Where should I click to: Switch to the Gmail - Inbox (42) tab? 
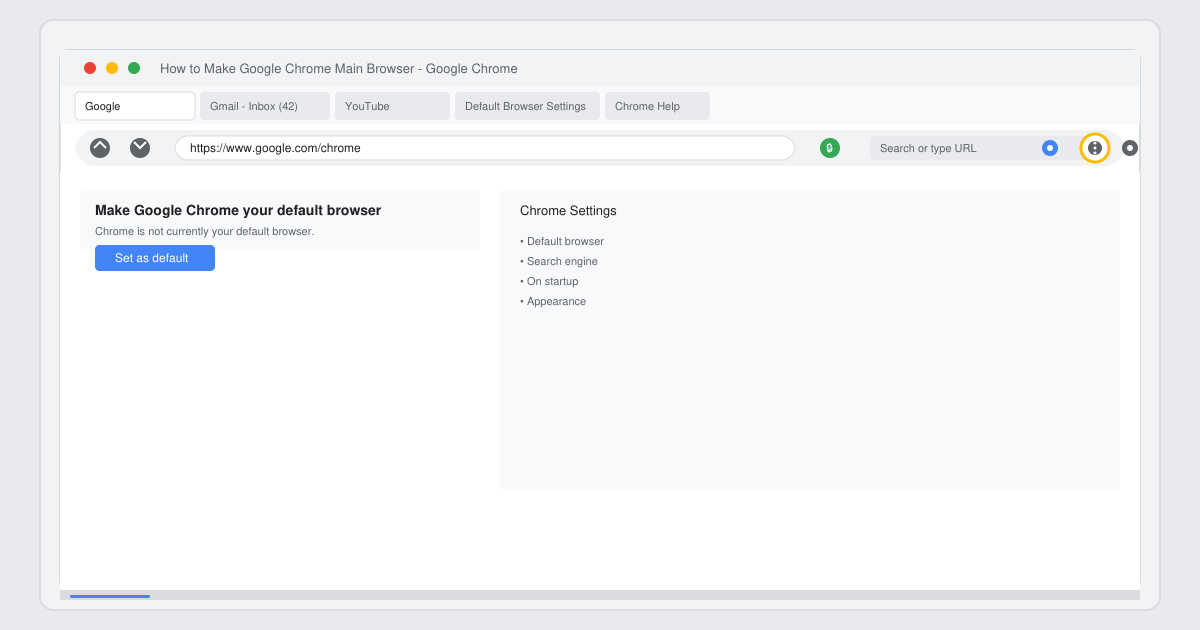coord(265,106)
